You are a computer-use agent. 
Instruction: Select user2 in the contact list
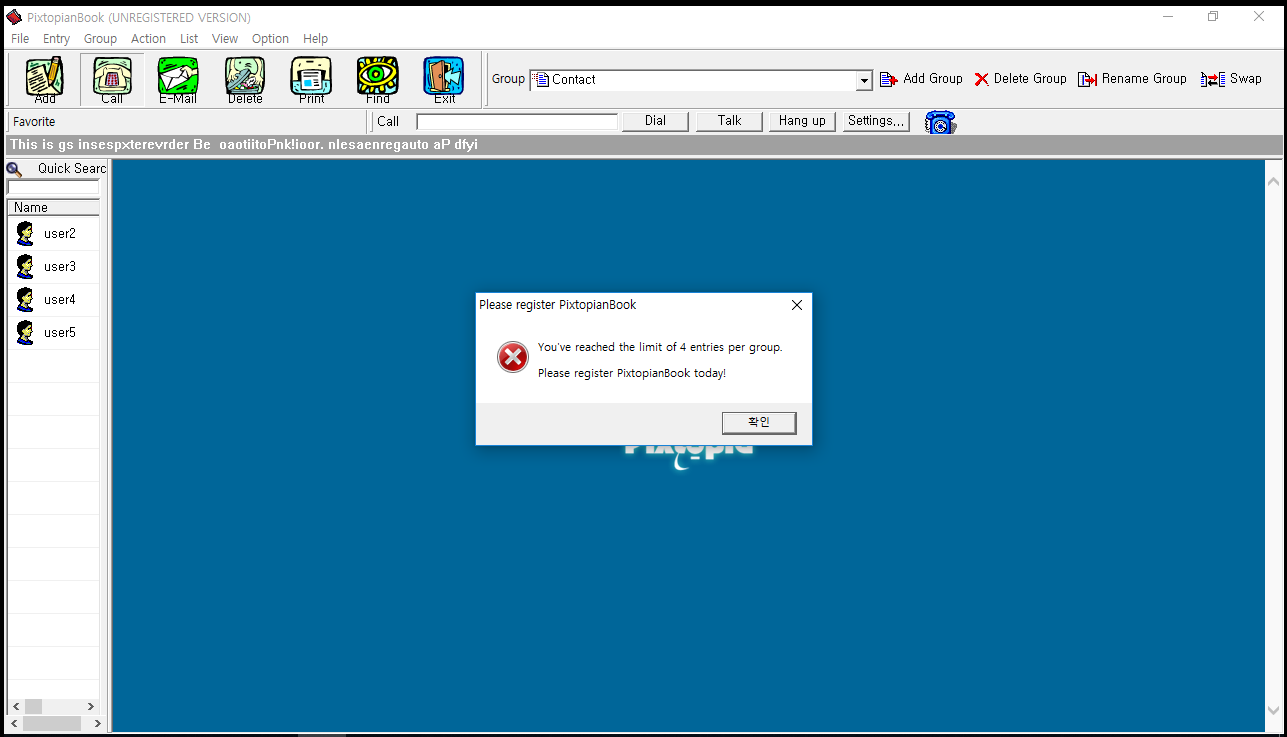pyautogui.click(x=54, y=234)
